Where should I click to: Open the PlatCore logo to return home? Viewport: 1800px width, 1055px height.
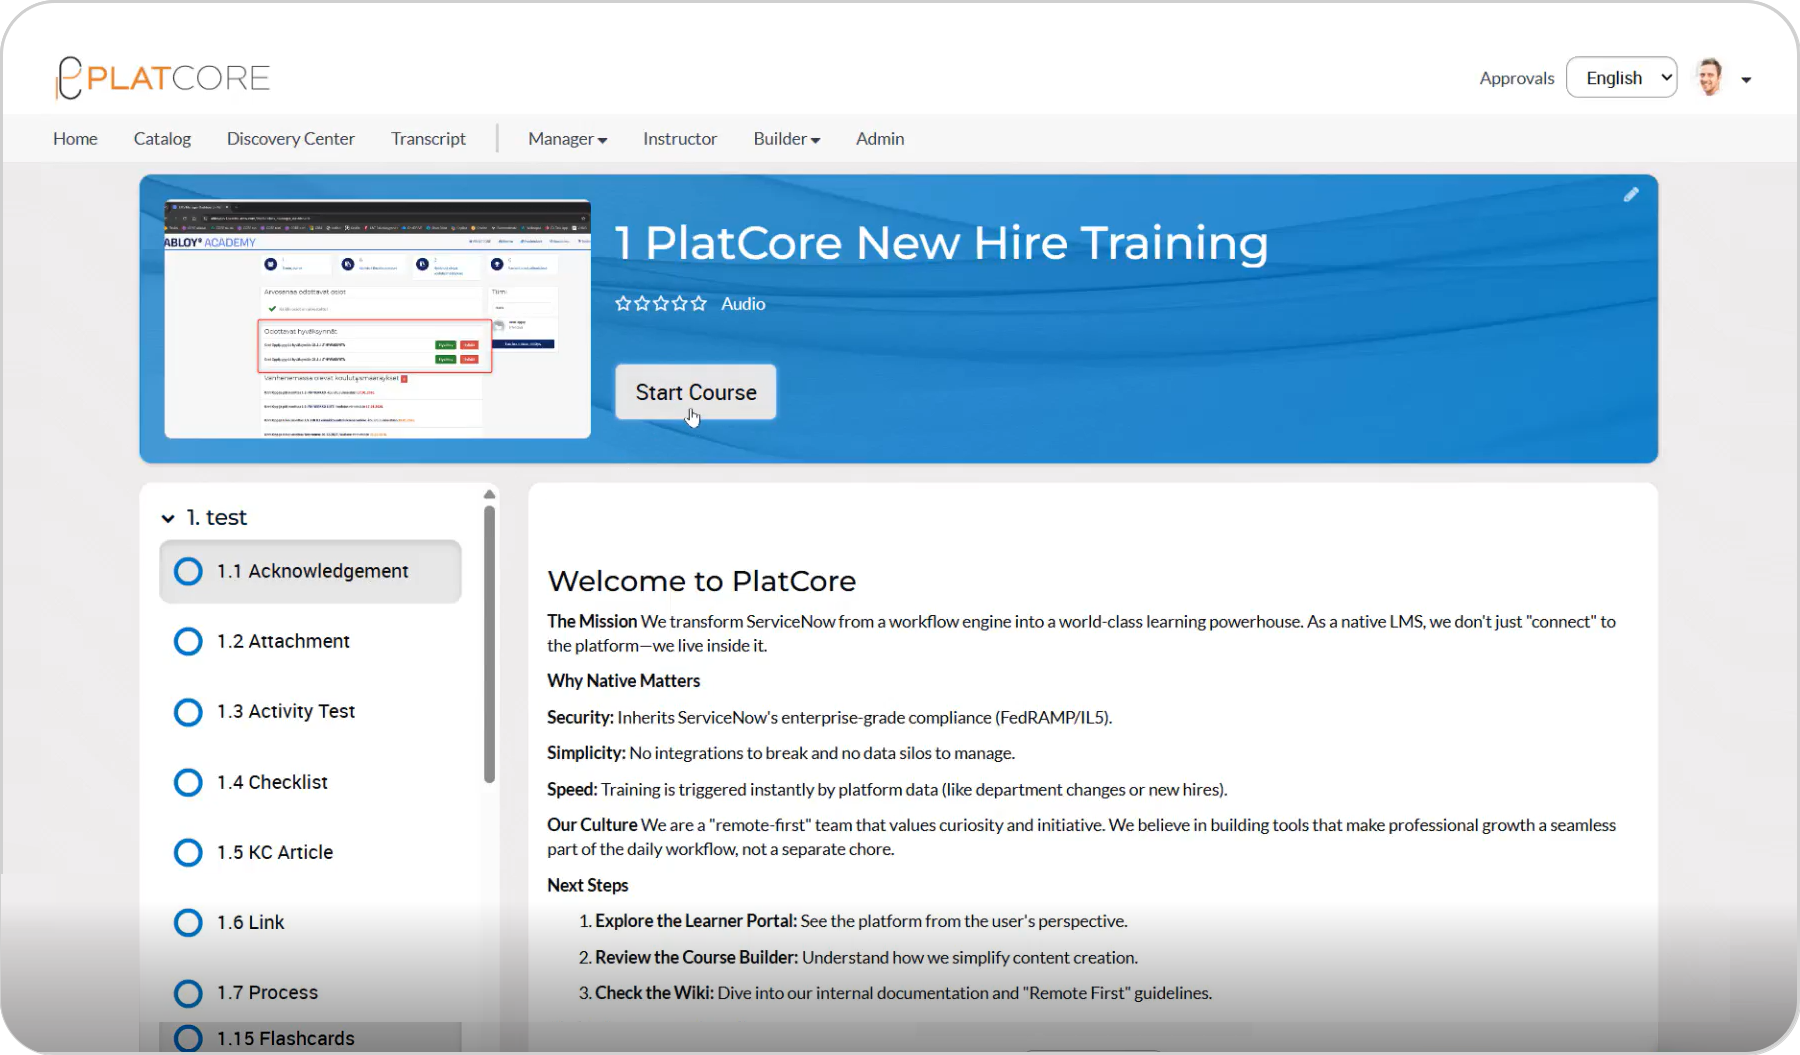click(x=163, y=77)
